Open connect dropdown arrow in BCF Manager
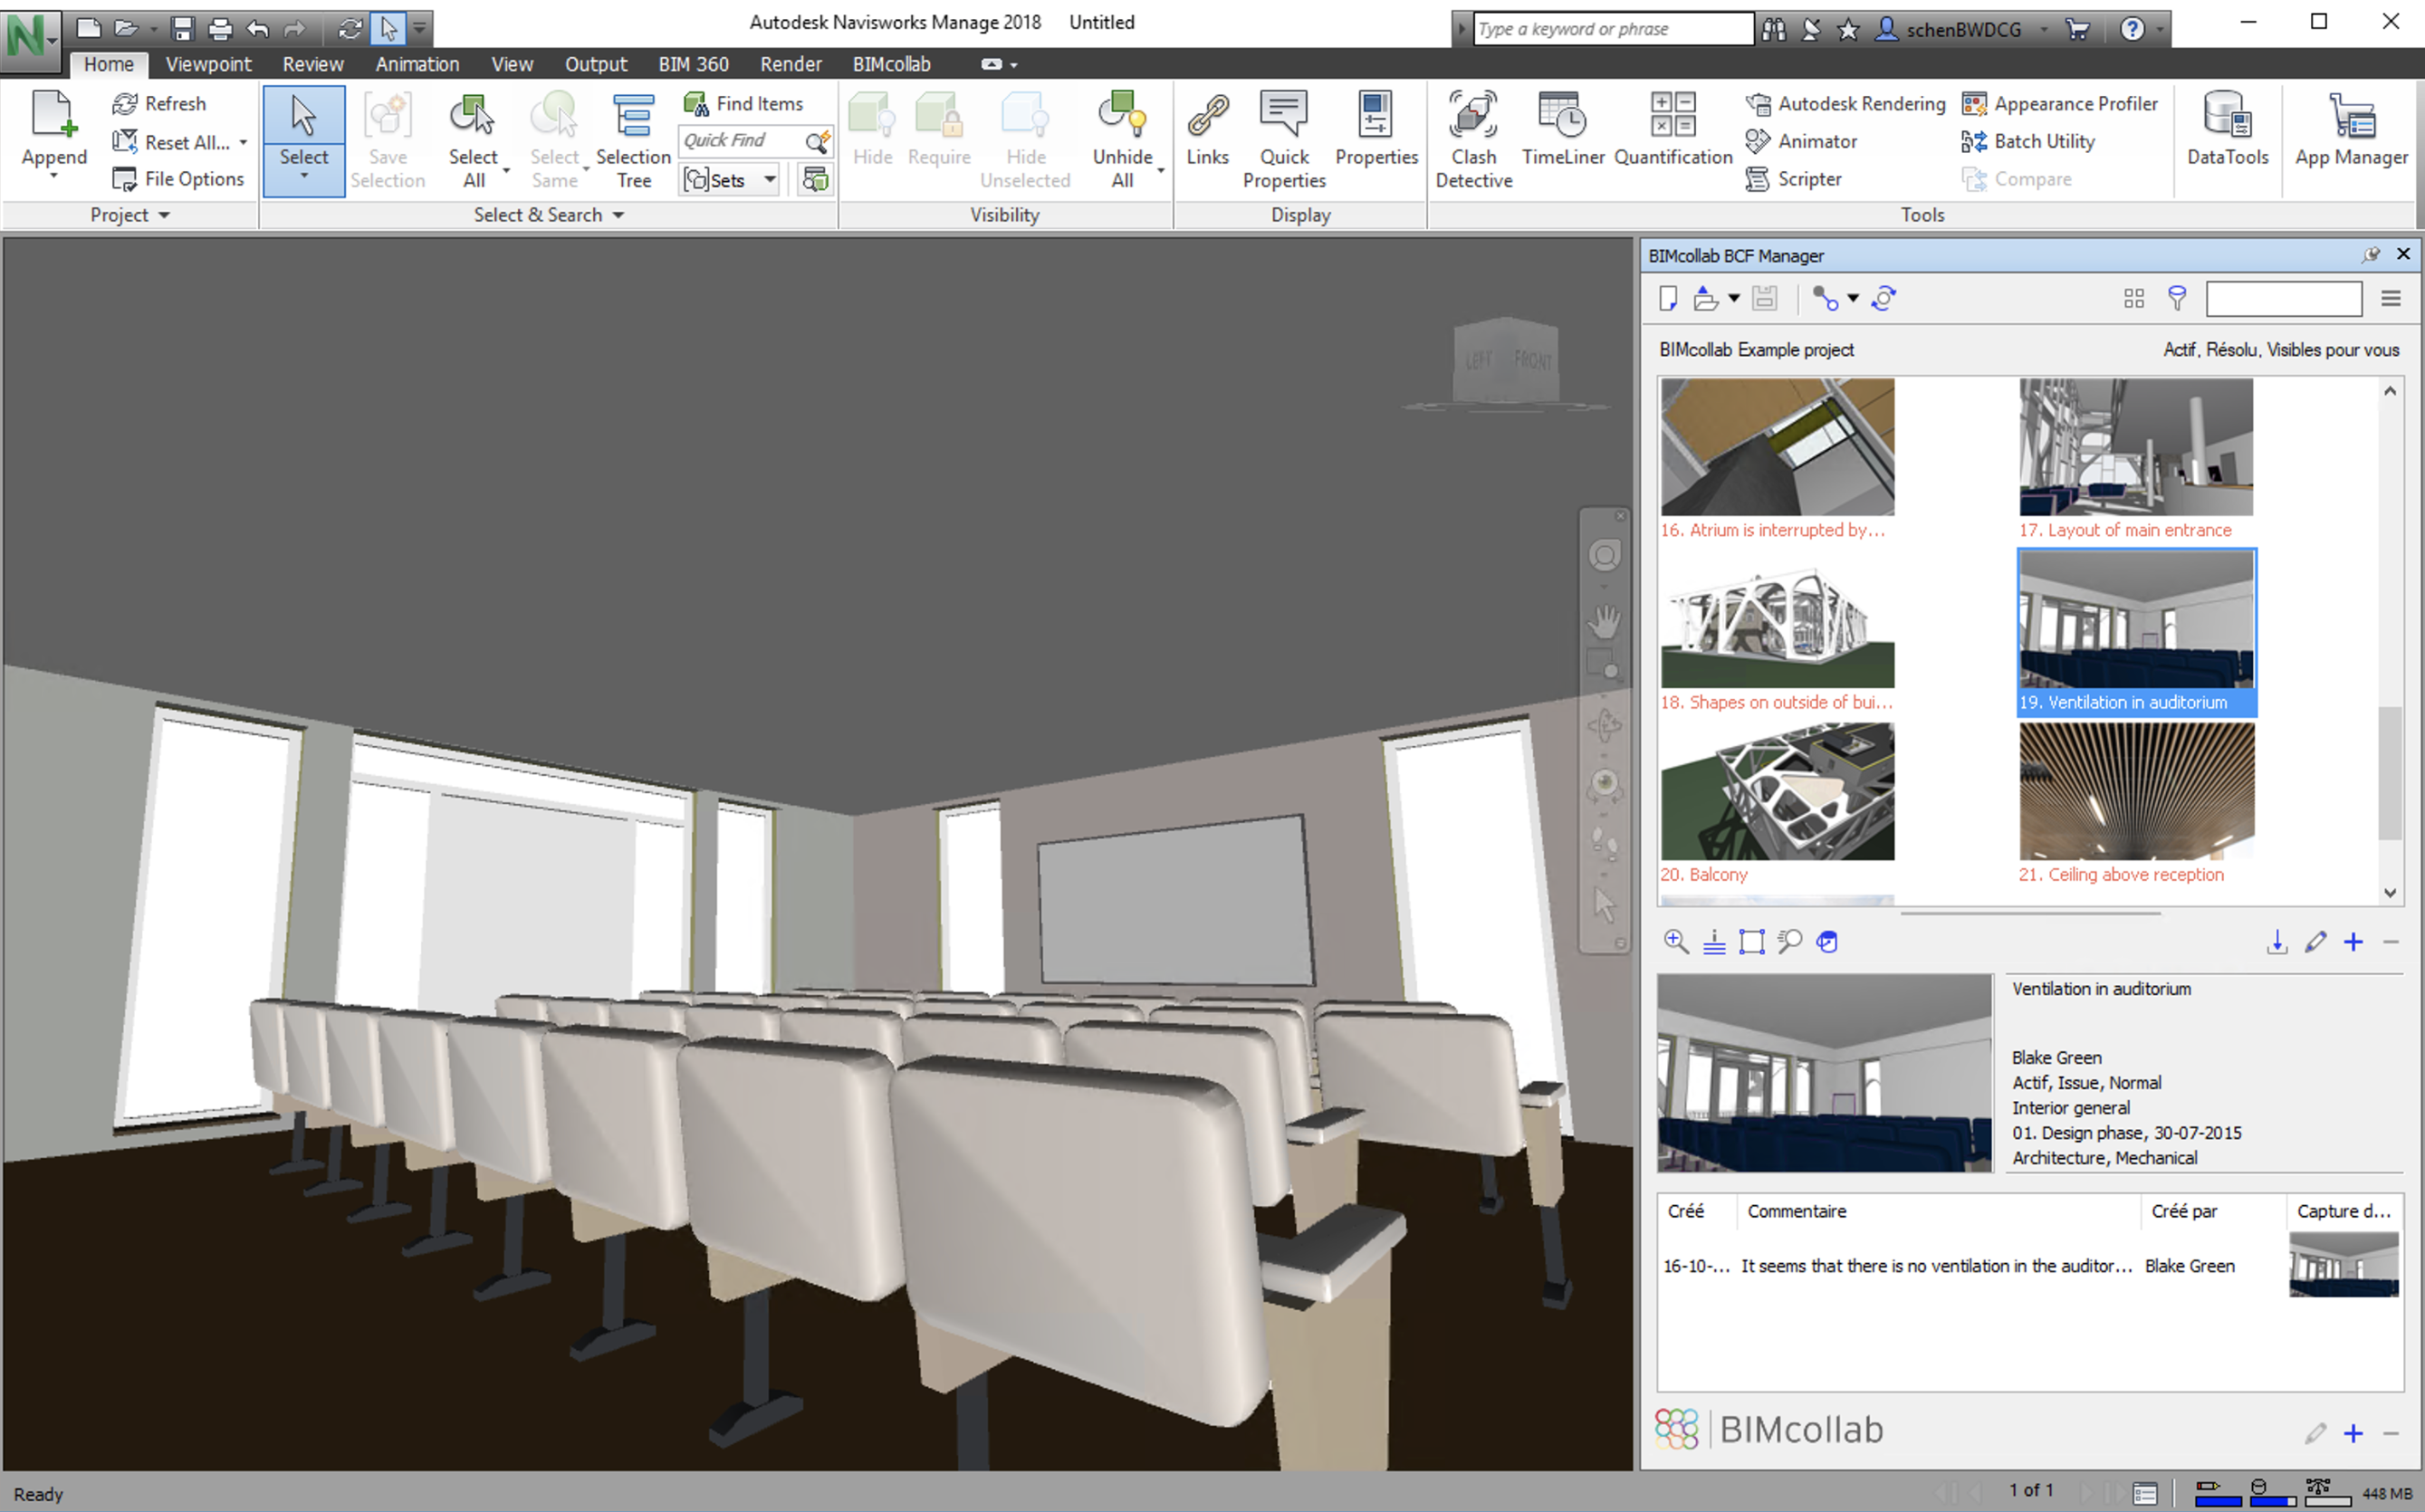 1853,298
